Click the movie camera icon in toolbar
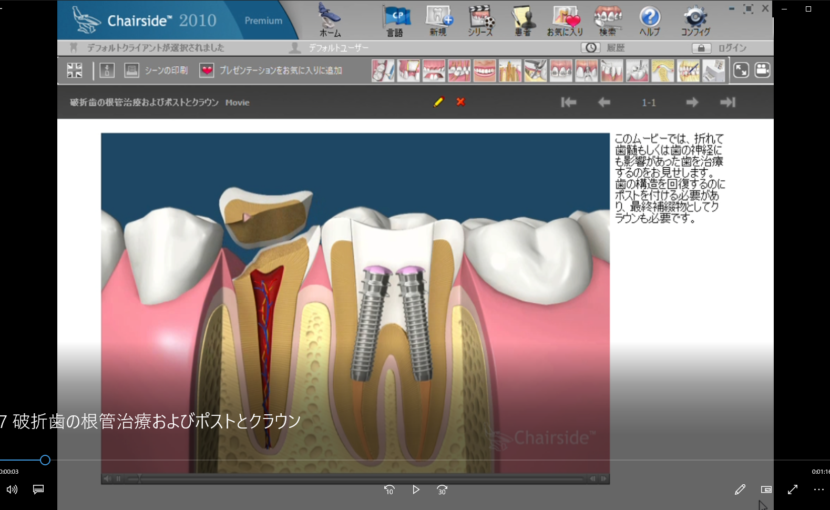 click(x=762, y=70)
